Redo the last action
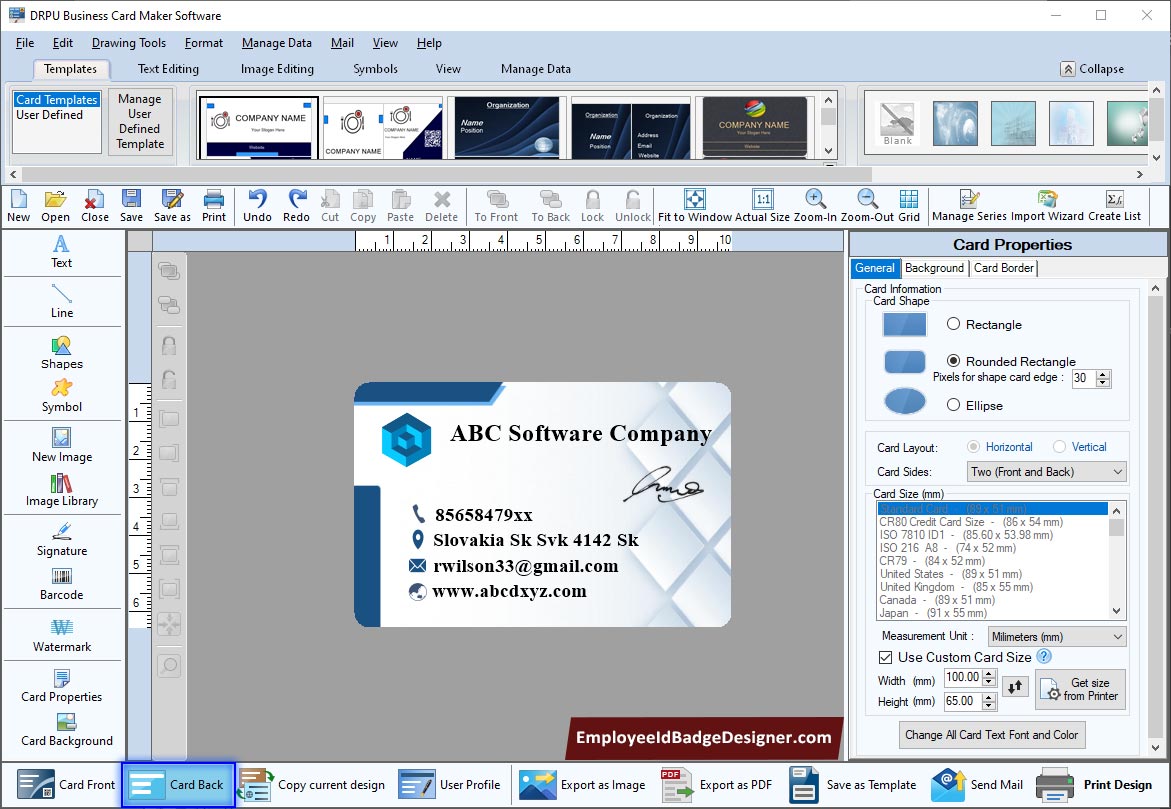Image resolution: width=1171 pixels, height=809 pixels. click(296, 205)
